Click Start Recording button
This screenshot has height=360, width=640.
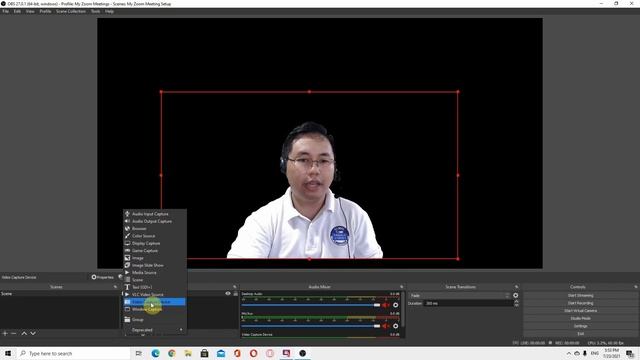click(580, 303)
